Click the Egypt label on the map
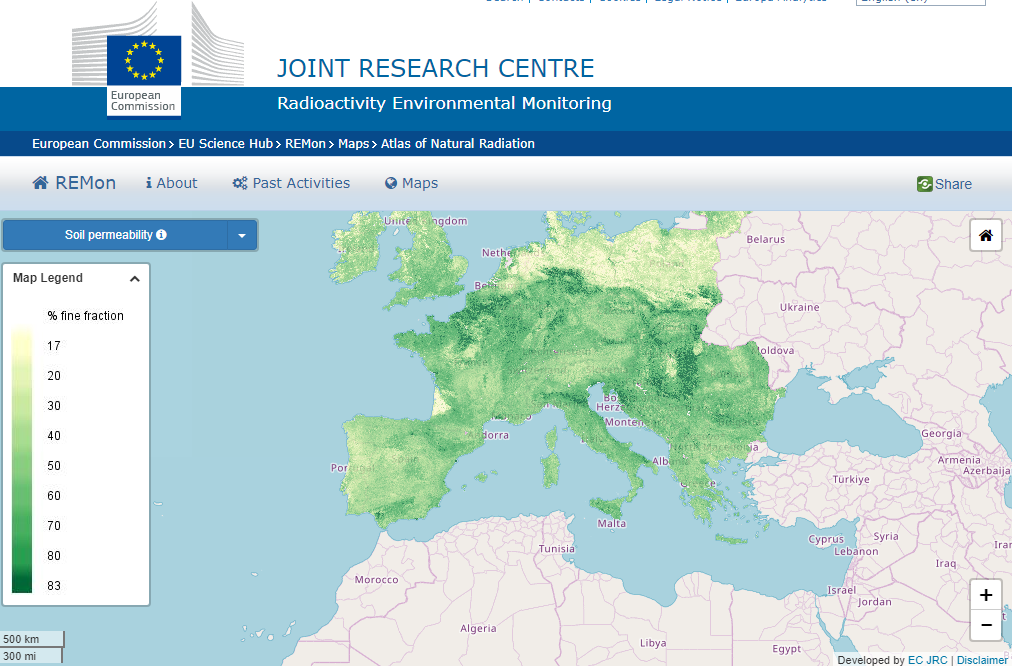The image size is (1012, 666). point(786,649)
